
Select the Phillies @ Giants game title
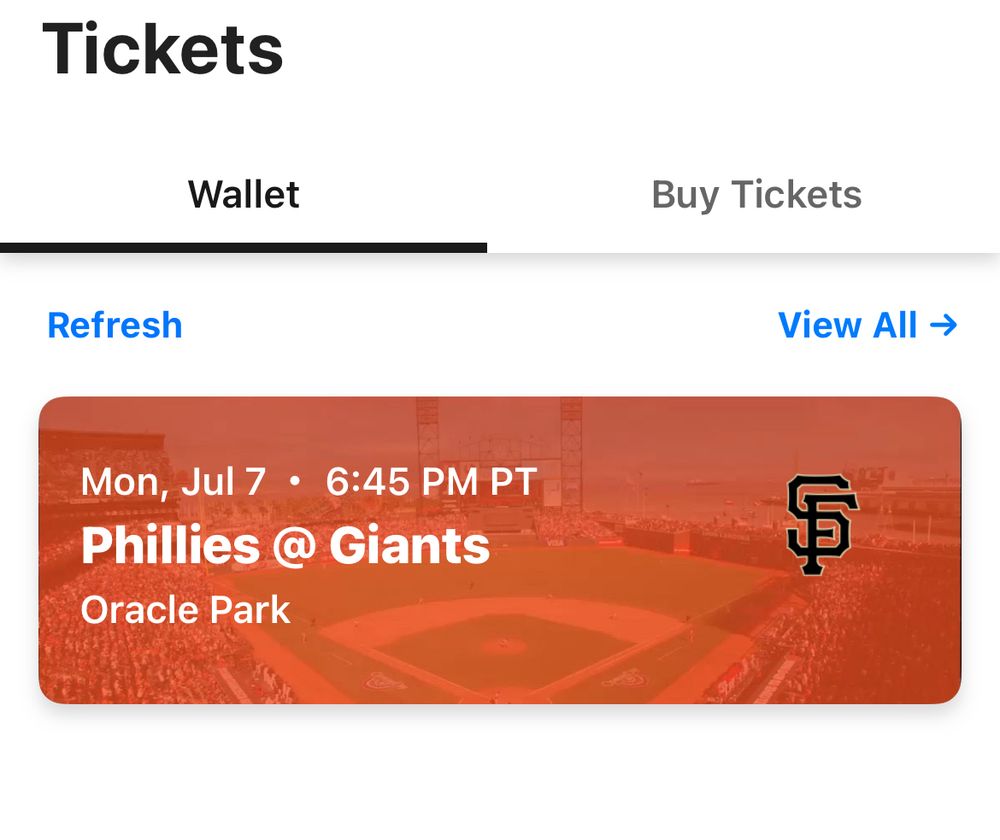[285, 545]
